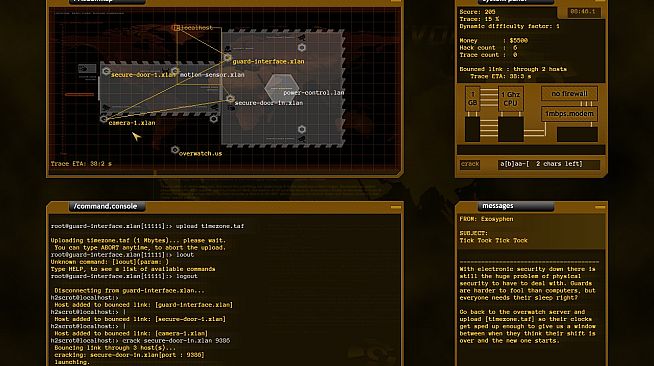Click the 'Score: 205' line
Image resolution: width=654 pixels, height=366 pixels.
[x=477, y=12]
